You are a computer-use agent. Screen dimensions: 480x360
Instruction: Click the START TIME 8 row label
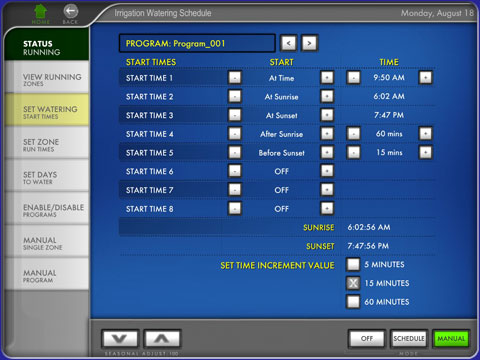(149, 209)
